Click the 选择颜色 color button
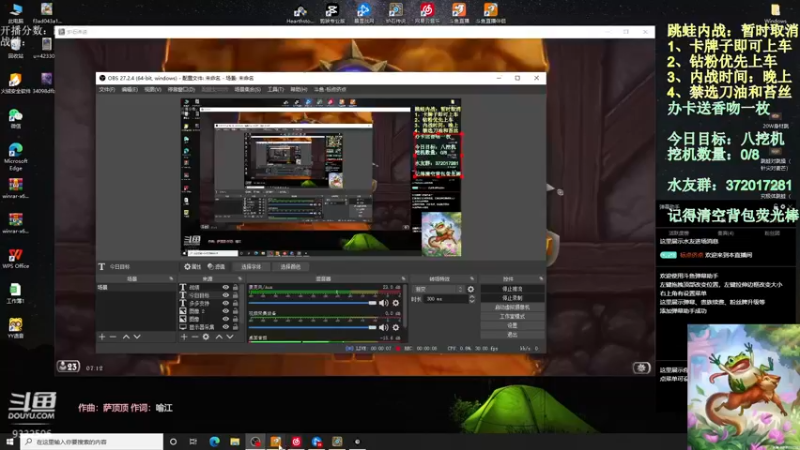 (x=290, y=267)
